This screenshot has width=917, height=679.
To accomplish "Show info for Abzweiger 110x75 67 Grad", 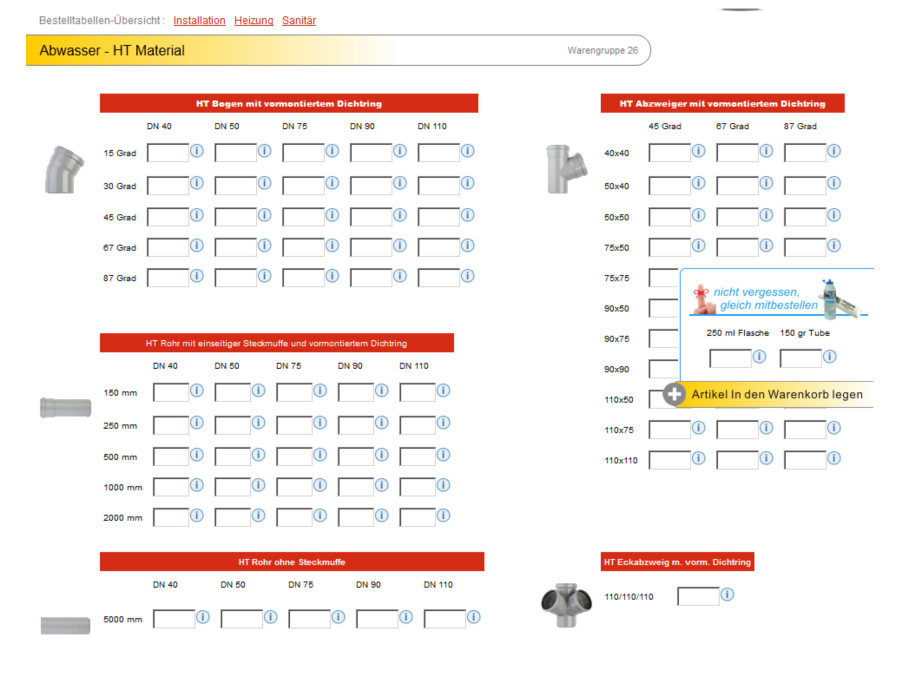I will pos(767,428).
